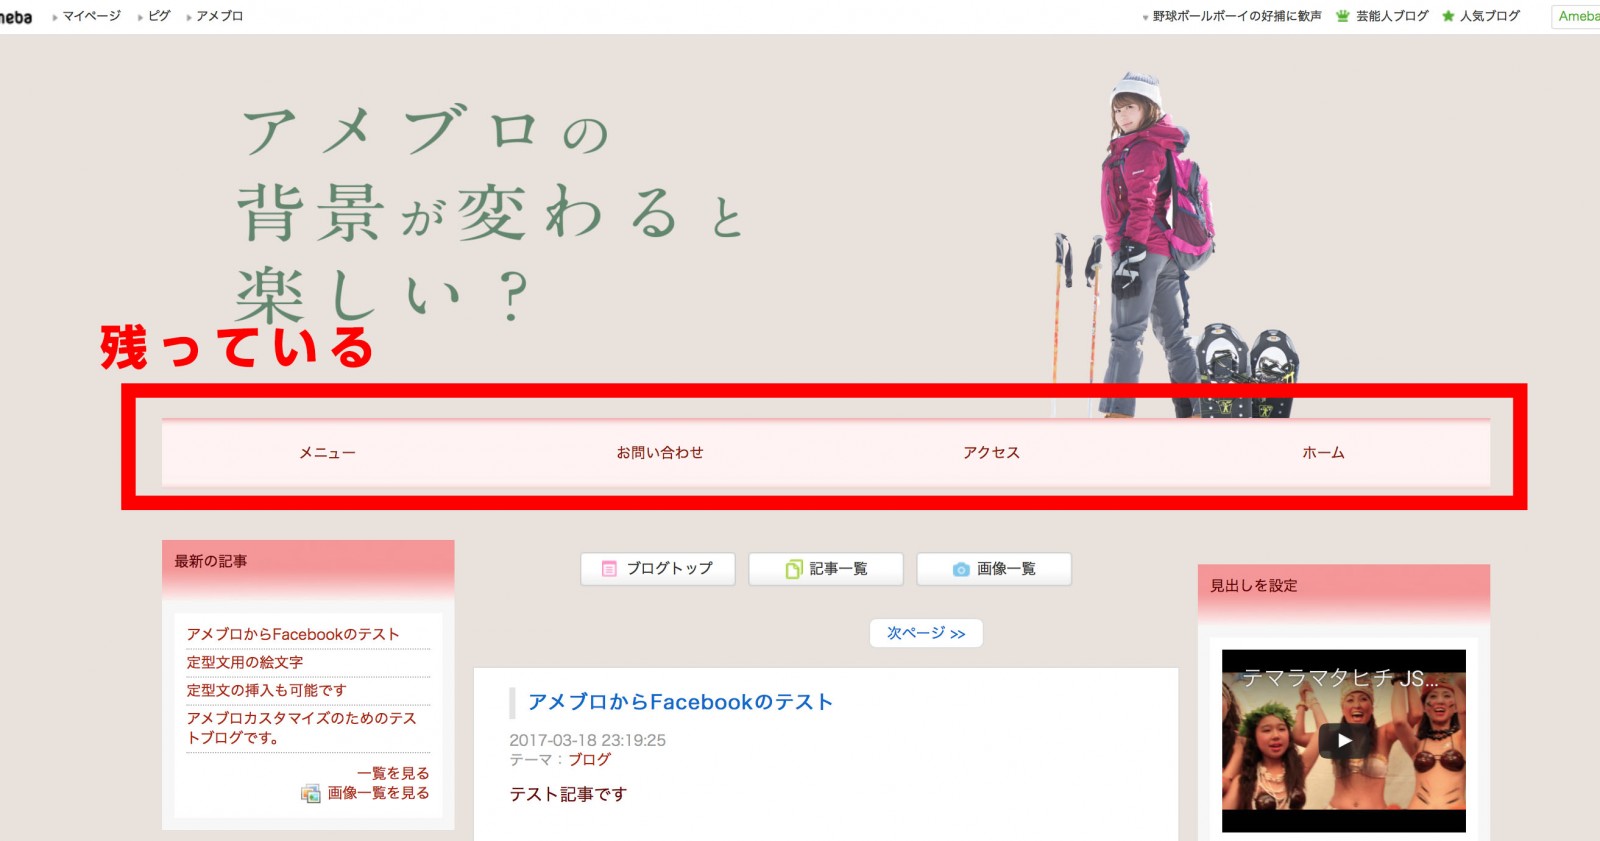Open the 野球ボールボーイの好捕に歓声 news headline
The width and height of the screenshot is (1600, 841).
1237,16
